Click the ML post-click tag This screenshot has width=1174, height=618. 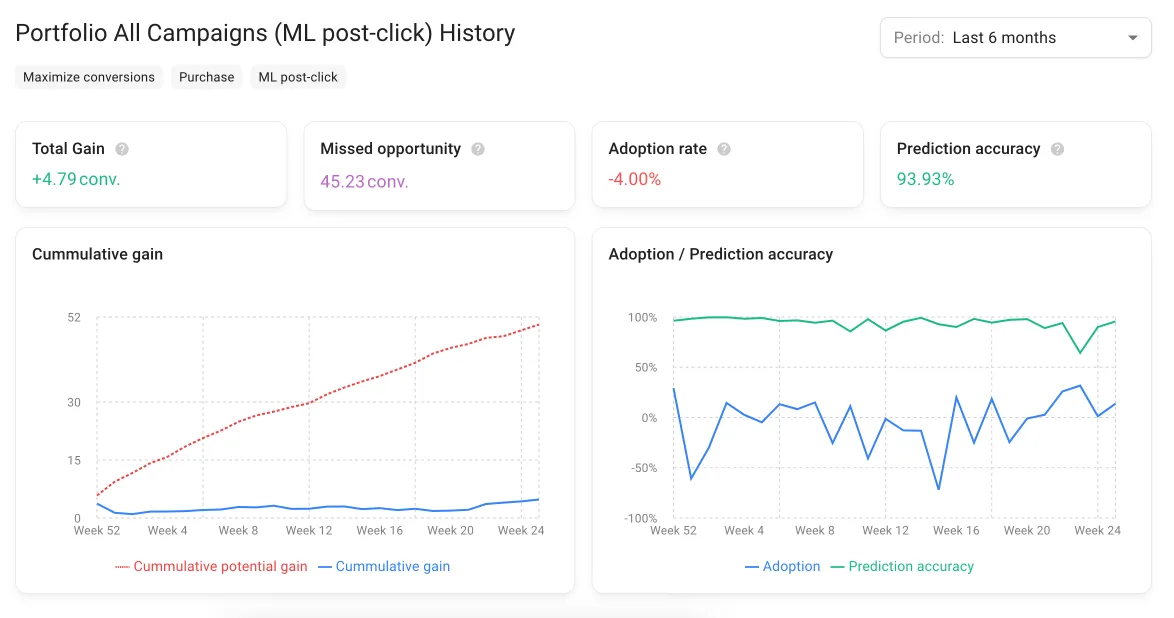click(298, 76)
